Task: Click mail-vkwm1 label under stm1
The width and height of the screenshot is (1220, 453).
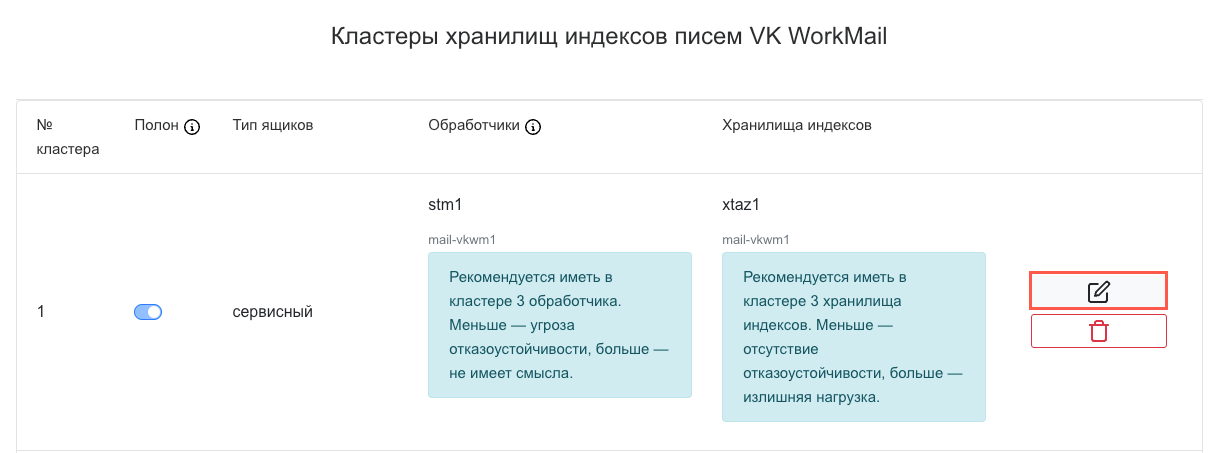Action: (x=462, y=240)
